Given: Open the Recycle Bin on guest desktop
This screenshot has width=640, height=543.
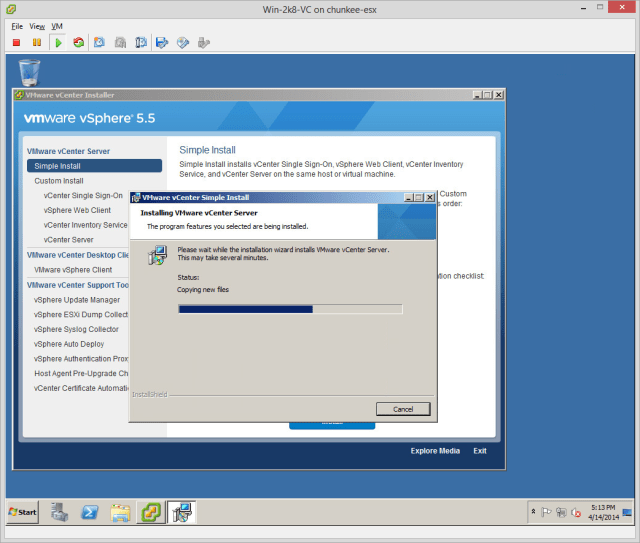Looking at the screenshot, I should [x=29, y=73].
